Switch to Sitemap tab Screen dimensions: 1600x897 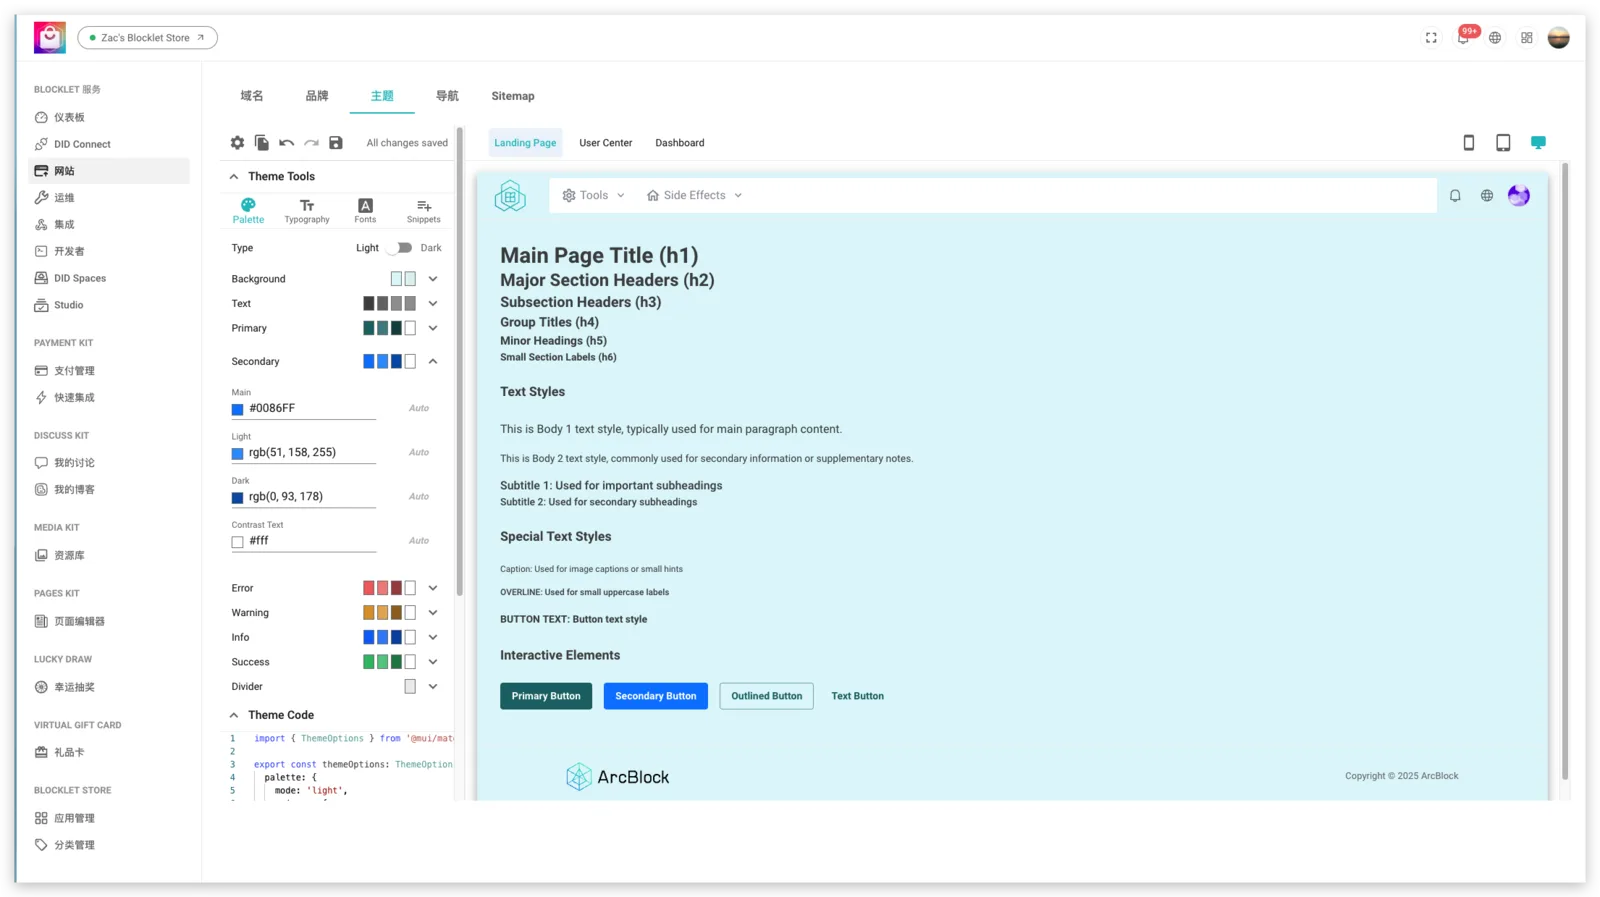[513, 96]
